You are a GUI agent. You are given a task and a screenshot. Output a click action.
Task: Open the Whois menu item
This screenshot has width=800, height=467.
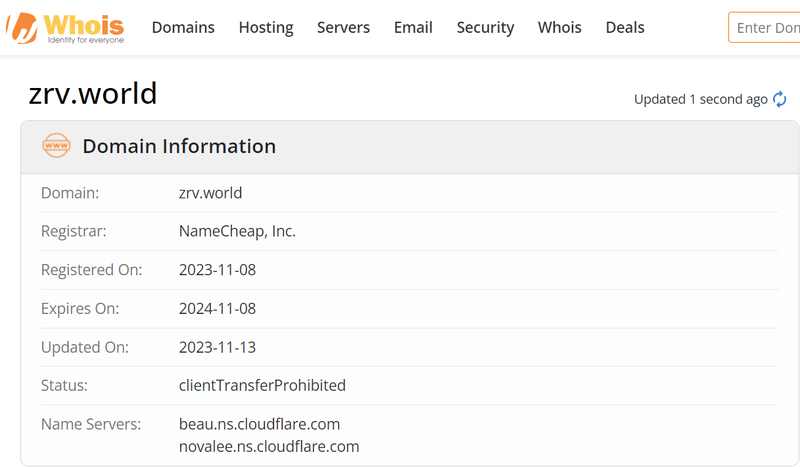pyautogui.click(x=560, y=28)
